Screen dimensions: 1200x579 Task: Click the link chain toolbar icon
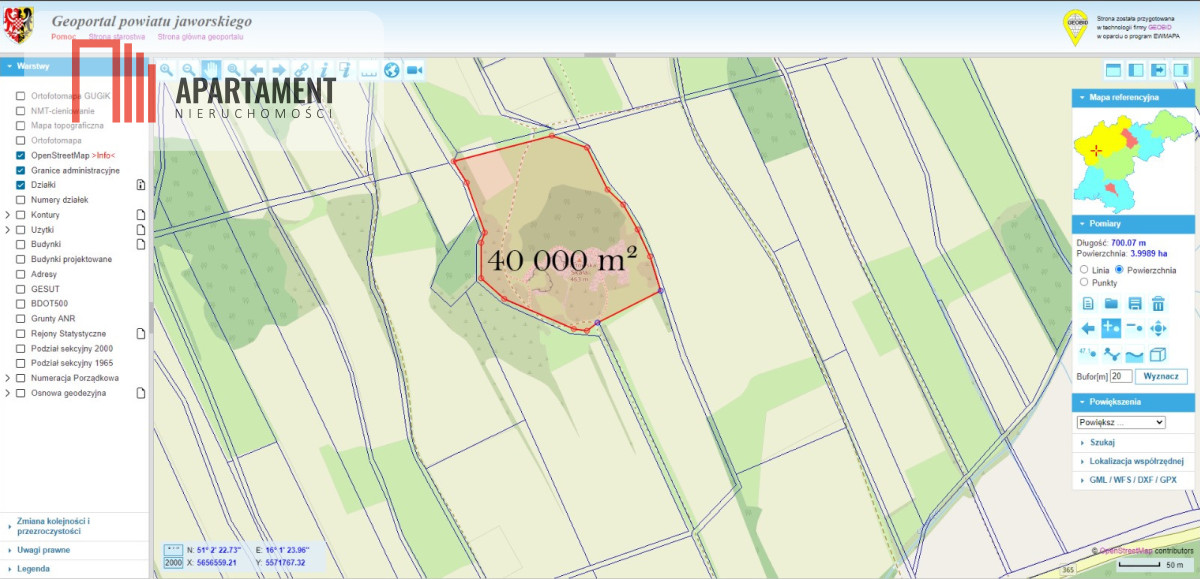[301, 70]
